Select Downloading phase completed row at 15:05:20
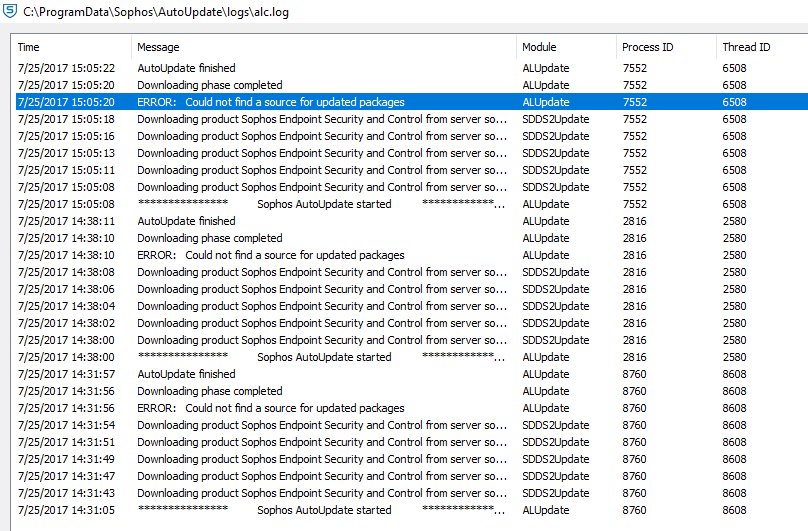 412,85
